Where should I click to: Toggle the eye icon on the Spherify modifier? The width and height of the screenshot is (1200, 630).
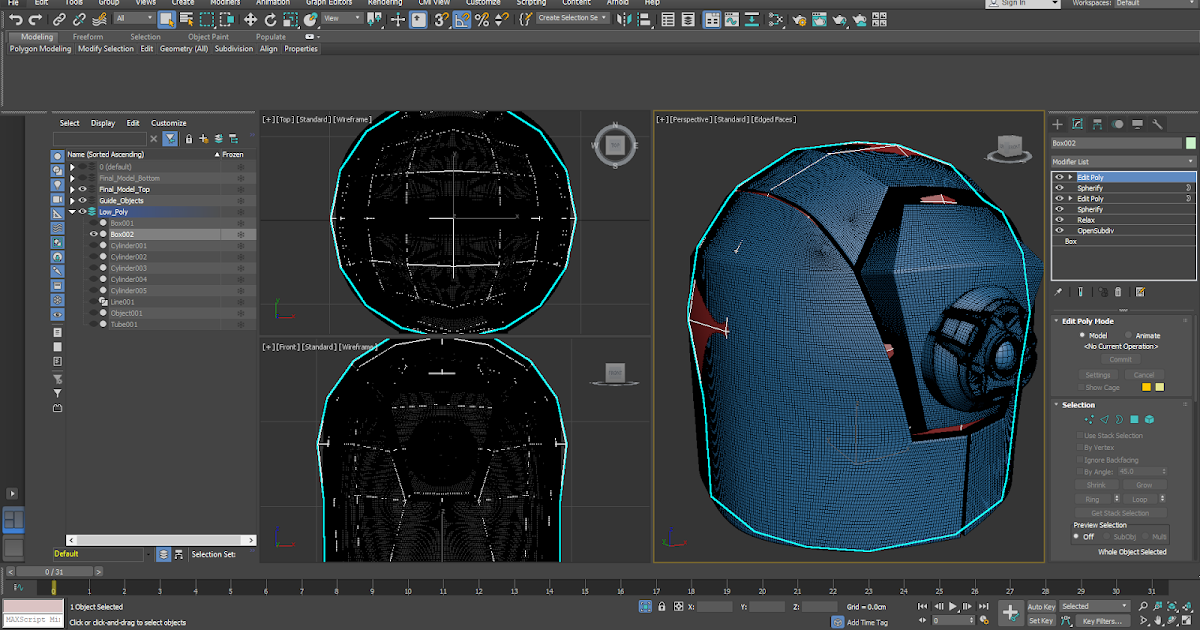coord(1058,188)
